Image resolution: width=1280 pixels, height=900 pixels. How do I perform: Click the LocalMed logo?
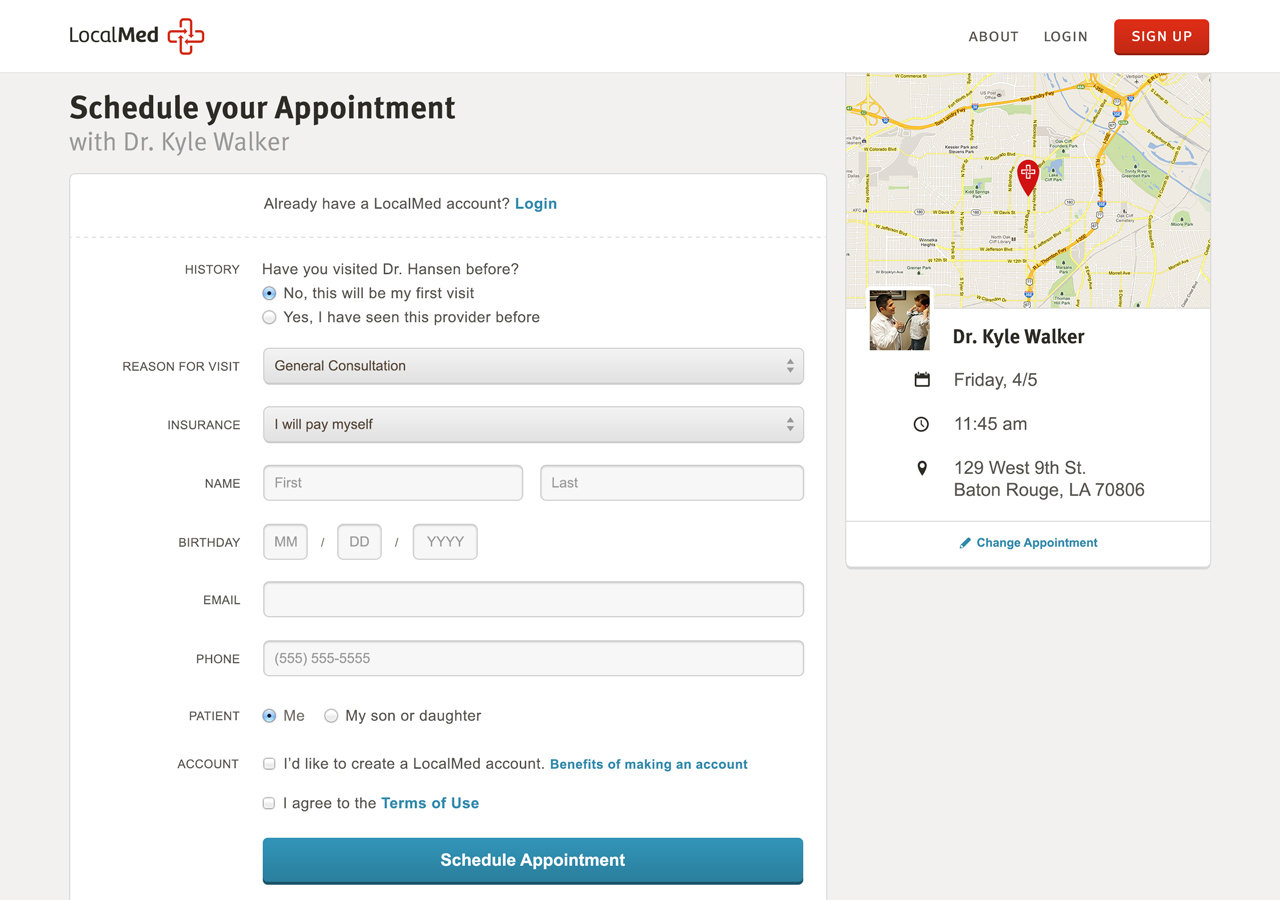(x=137, y=36)
